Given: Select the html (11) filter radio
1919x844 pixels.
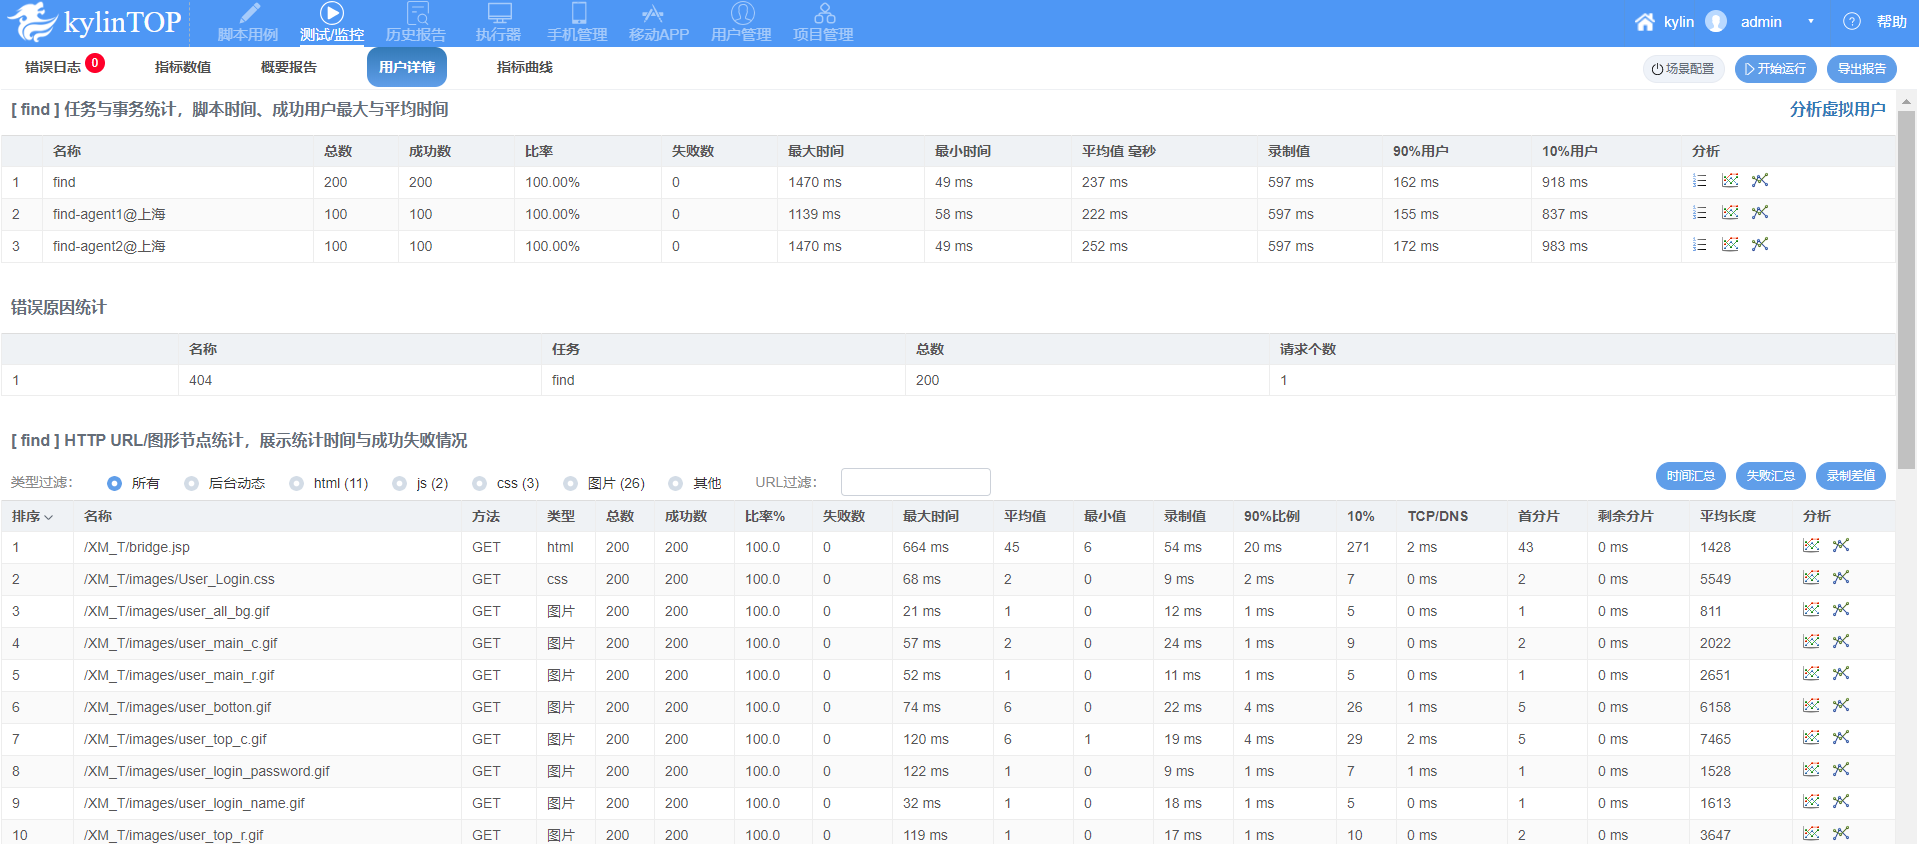Looking at the screenshot, I should (x=297, y=484).
